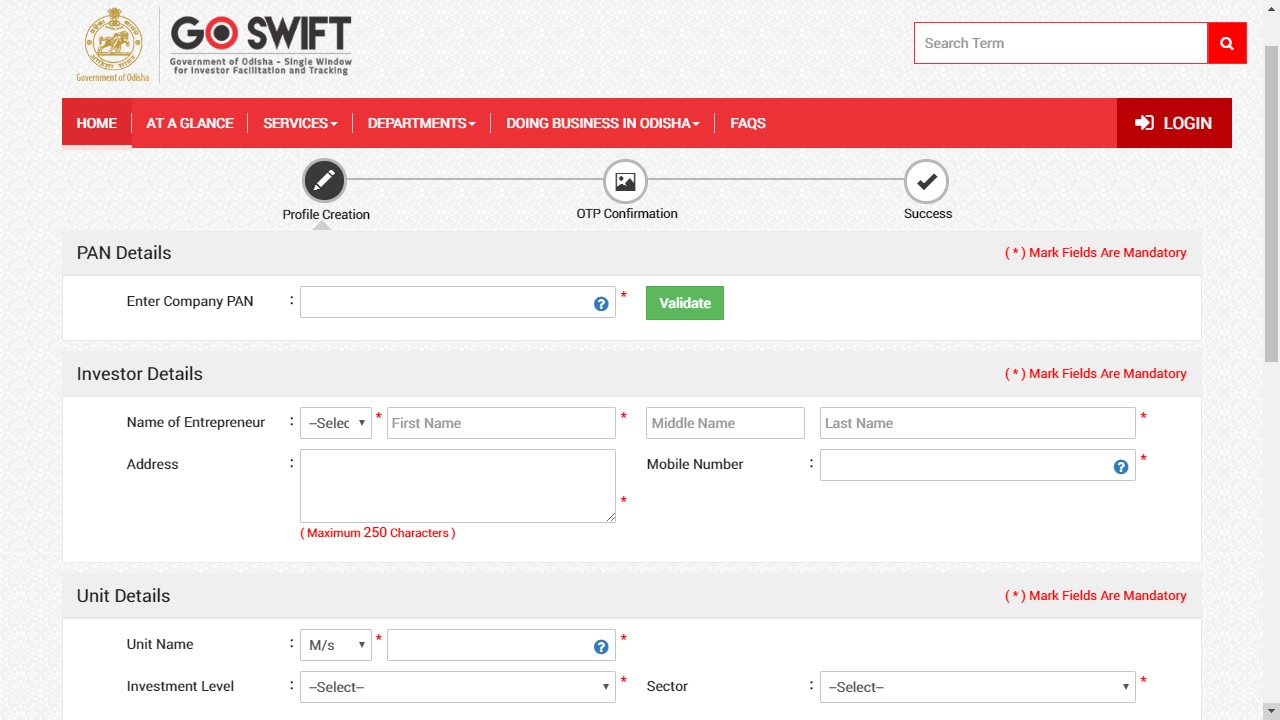
Task: Go to the FAQs page
Action: tap(748, 123)
